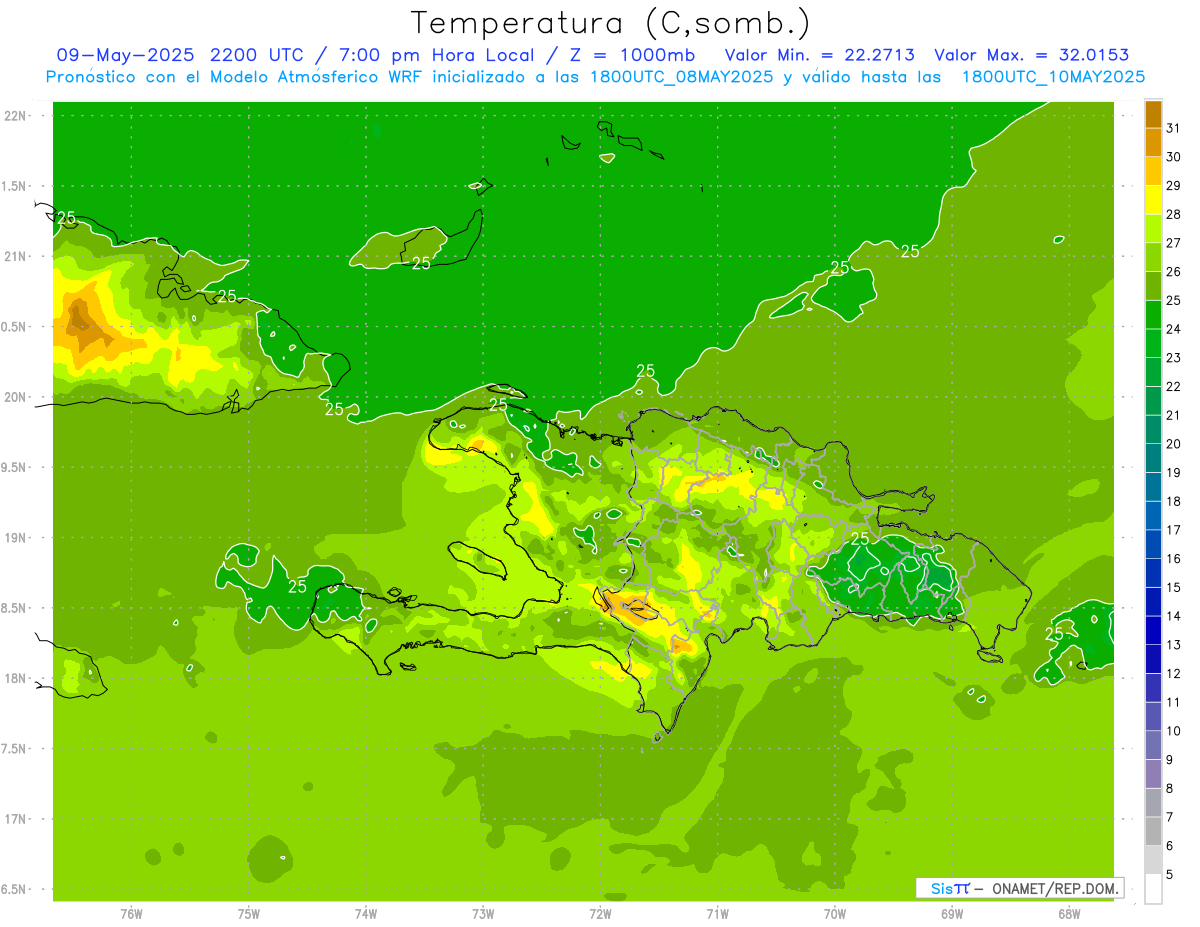Click the '19N' latitude label
The image size is (1200, 927).
pyautogui.click(x=16, y=538)
